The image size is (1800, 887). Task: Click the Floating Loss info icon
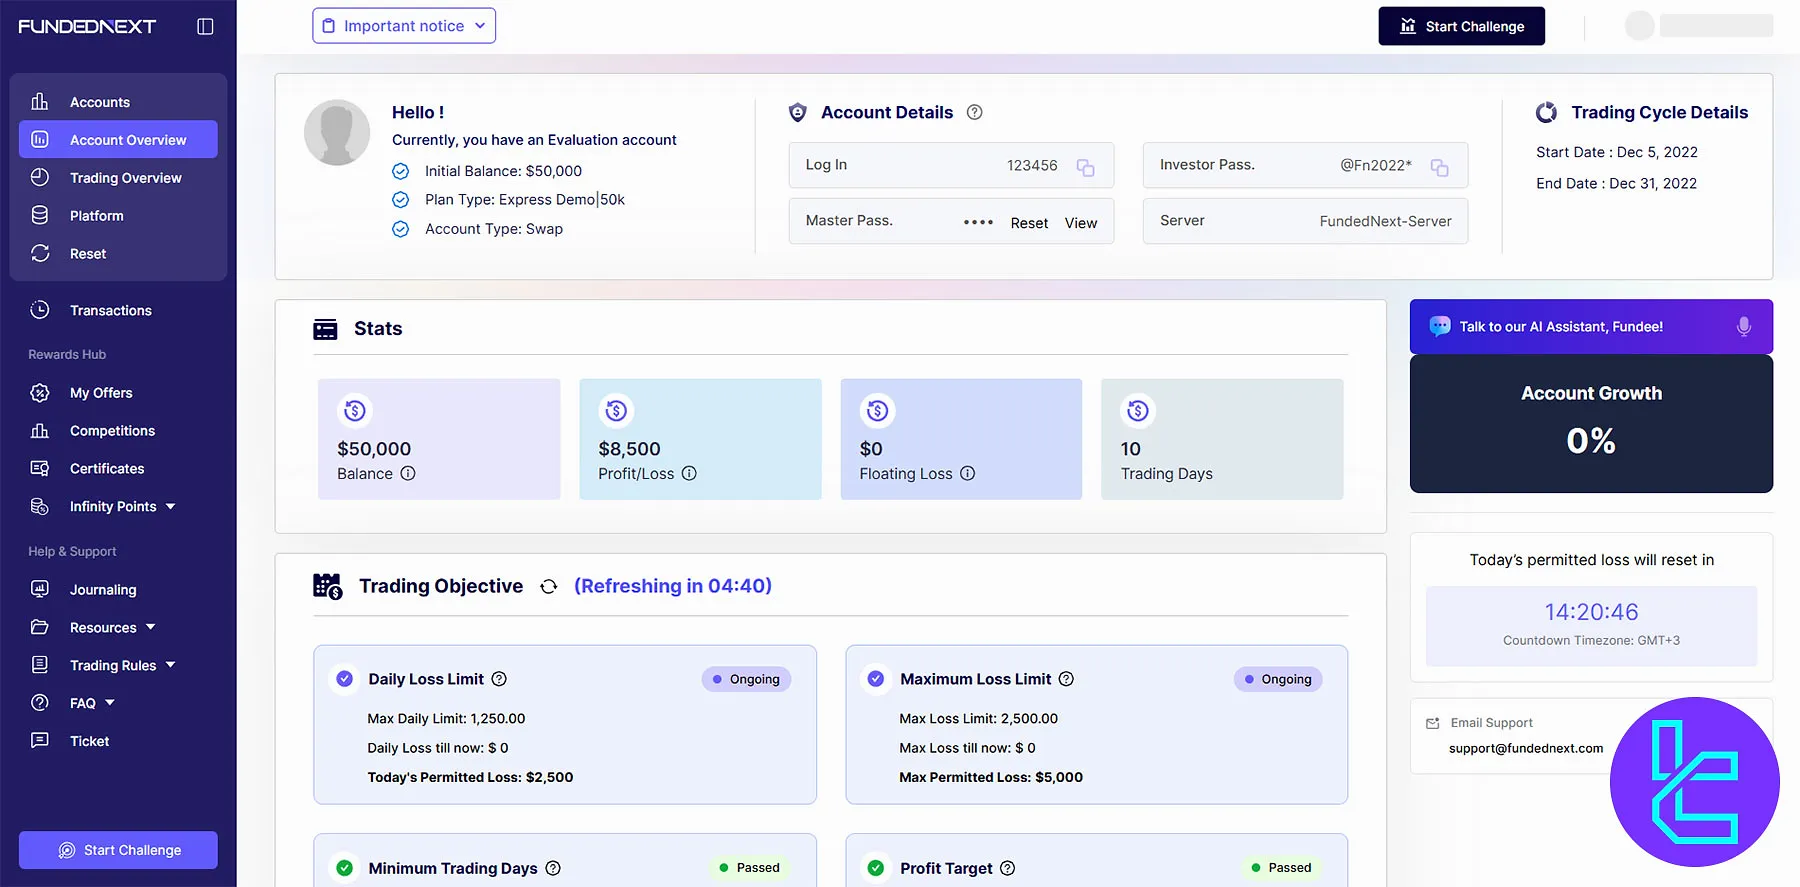click(967, 474)
